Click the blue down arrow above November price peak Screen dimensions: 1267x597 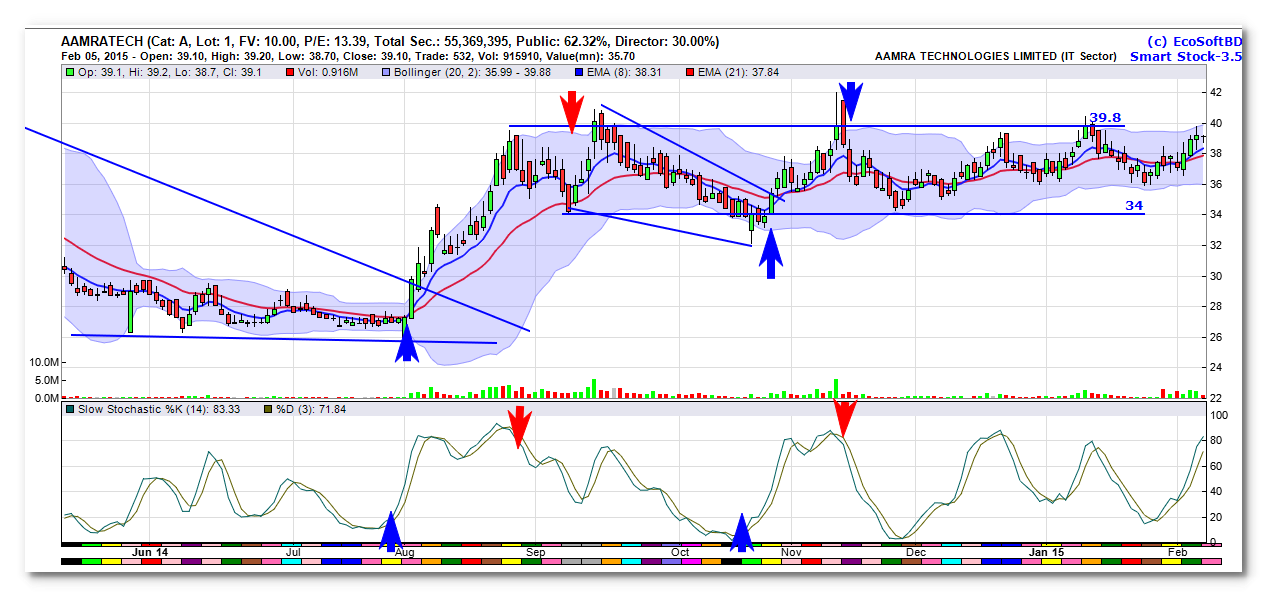(849, 102)
